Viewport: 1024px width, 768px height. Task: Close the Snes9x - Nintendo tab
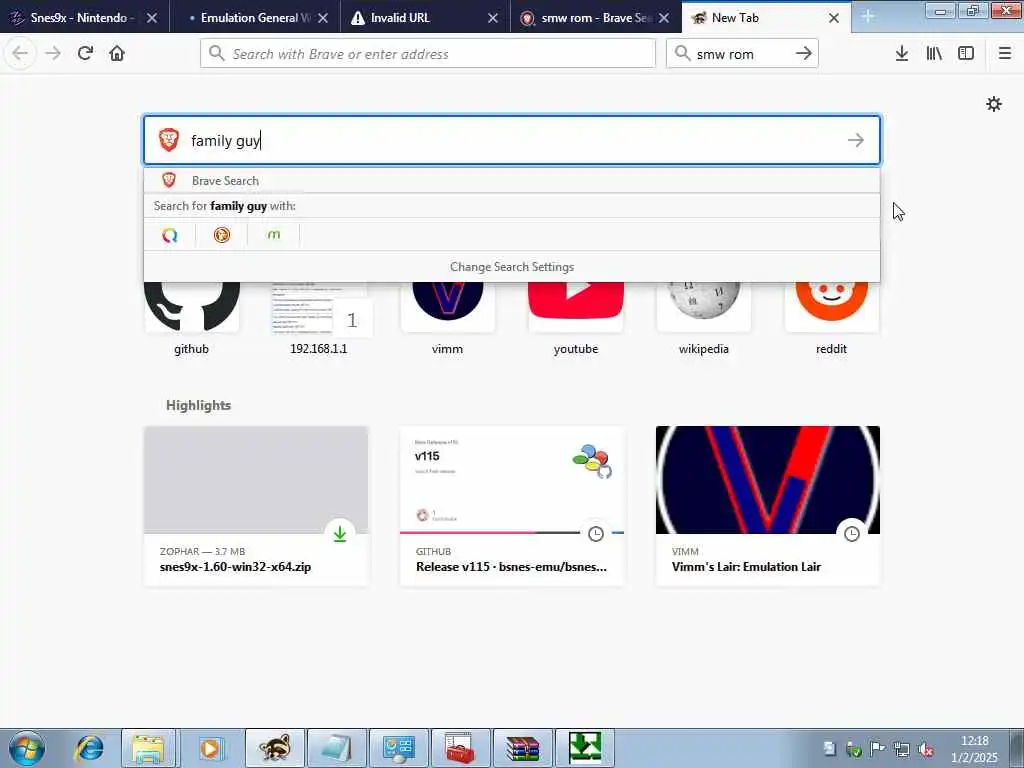pyautogui.click(x=152, y=18)
